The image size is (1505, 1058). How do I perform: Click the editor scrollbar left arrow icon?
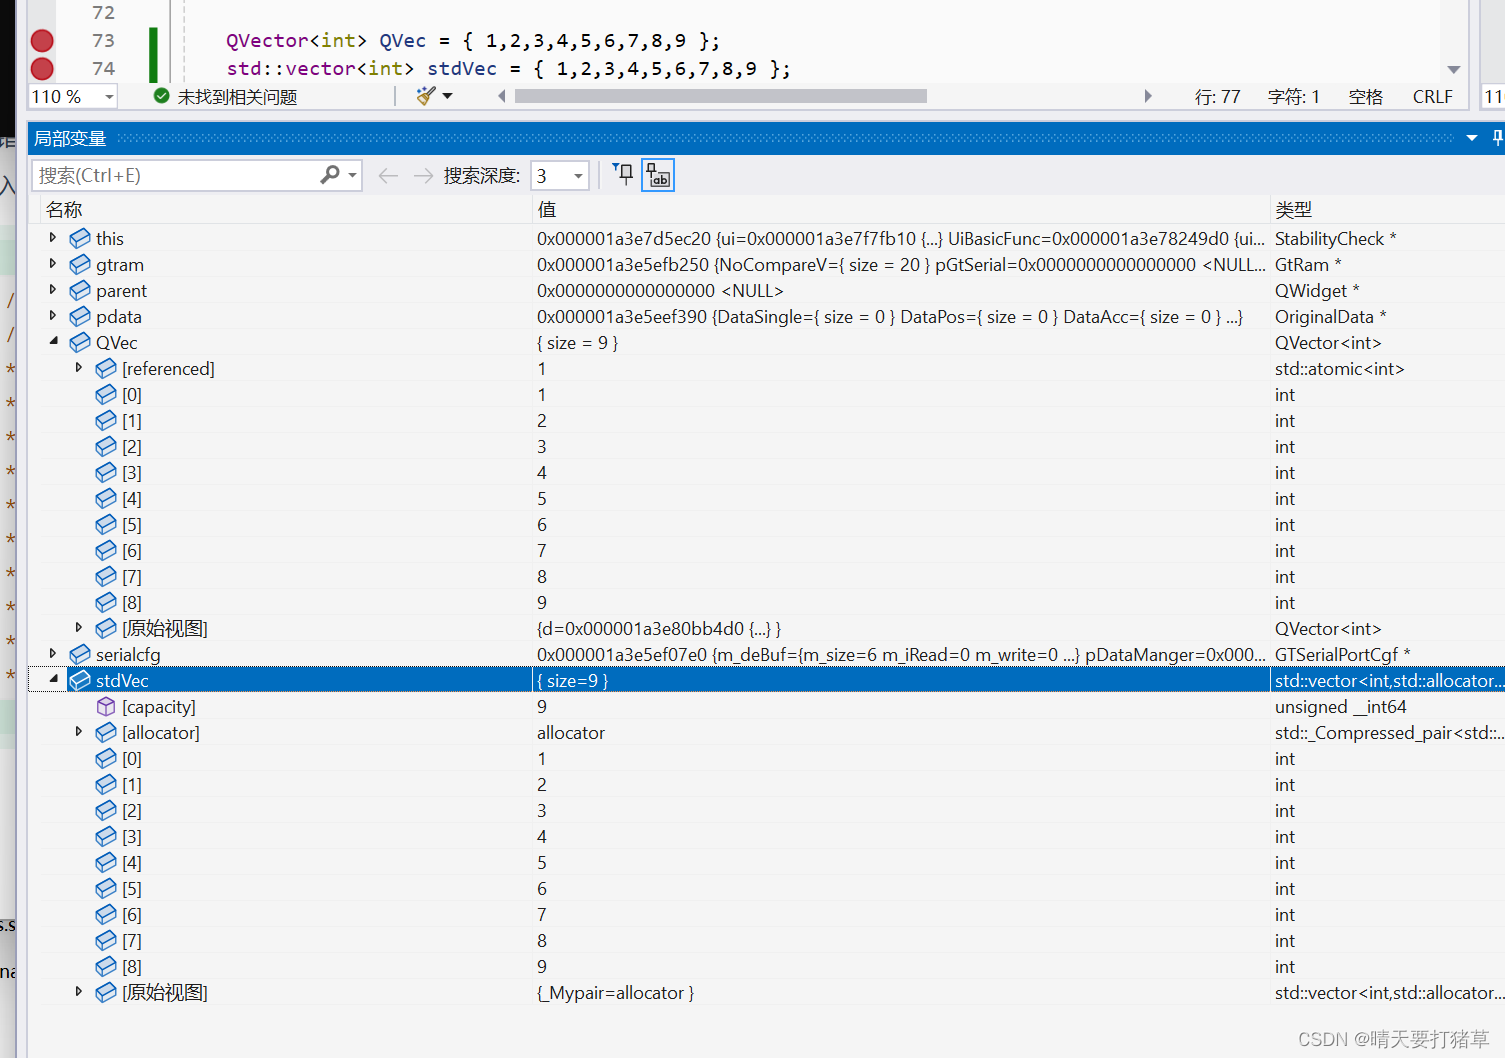point(500,95)
